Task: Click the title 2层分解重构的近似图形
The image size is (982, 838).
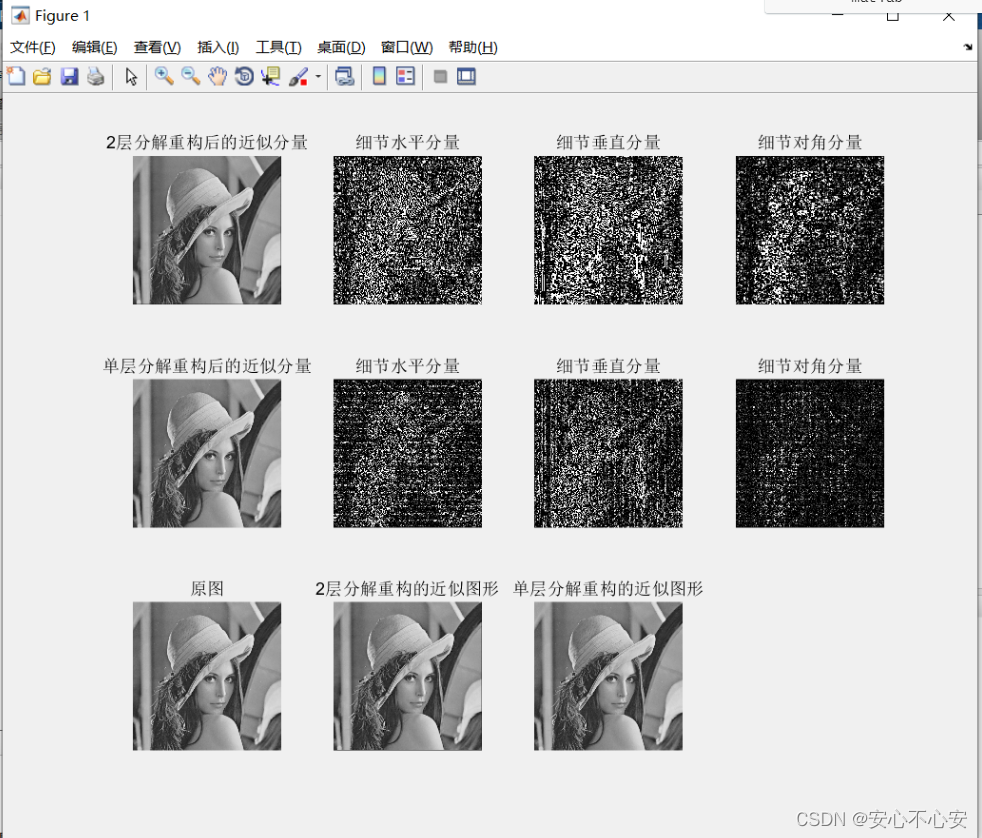Action: point(406,589)
